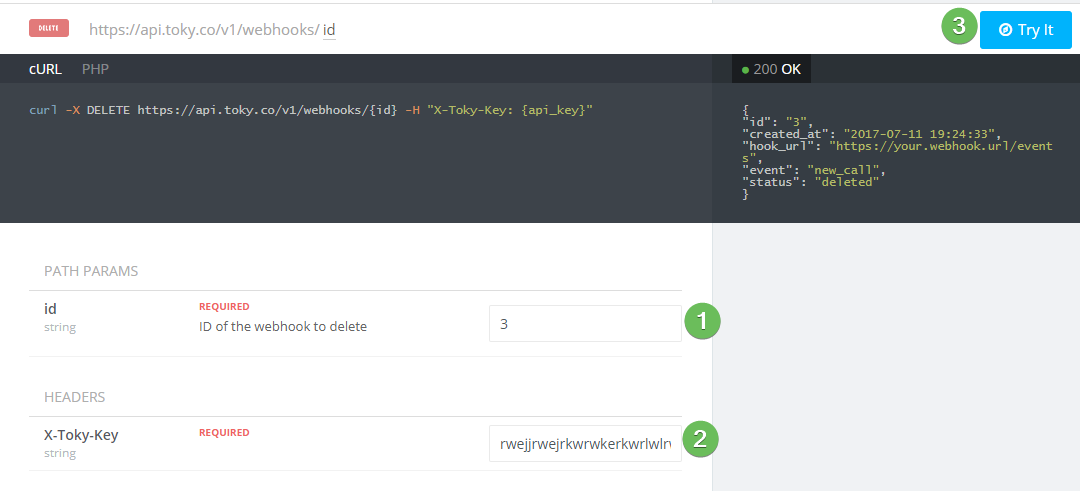1080x491 pixels.
Task: Switch to the PHP code tab
Action: (95, 69)
